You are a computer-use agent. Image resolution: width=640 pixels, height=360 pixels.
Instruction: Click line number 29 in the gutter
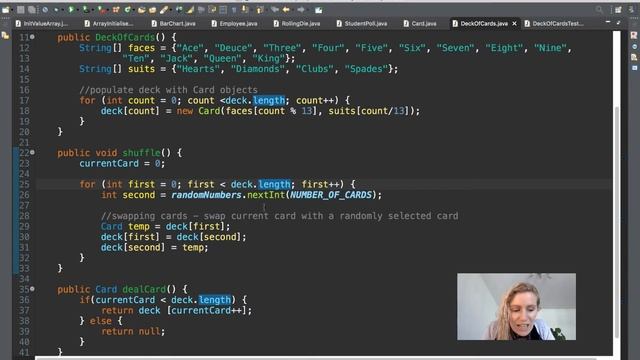point(24,227)
